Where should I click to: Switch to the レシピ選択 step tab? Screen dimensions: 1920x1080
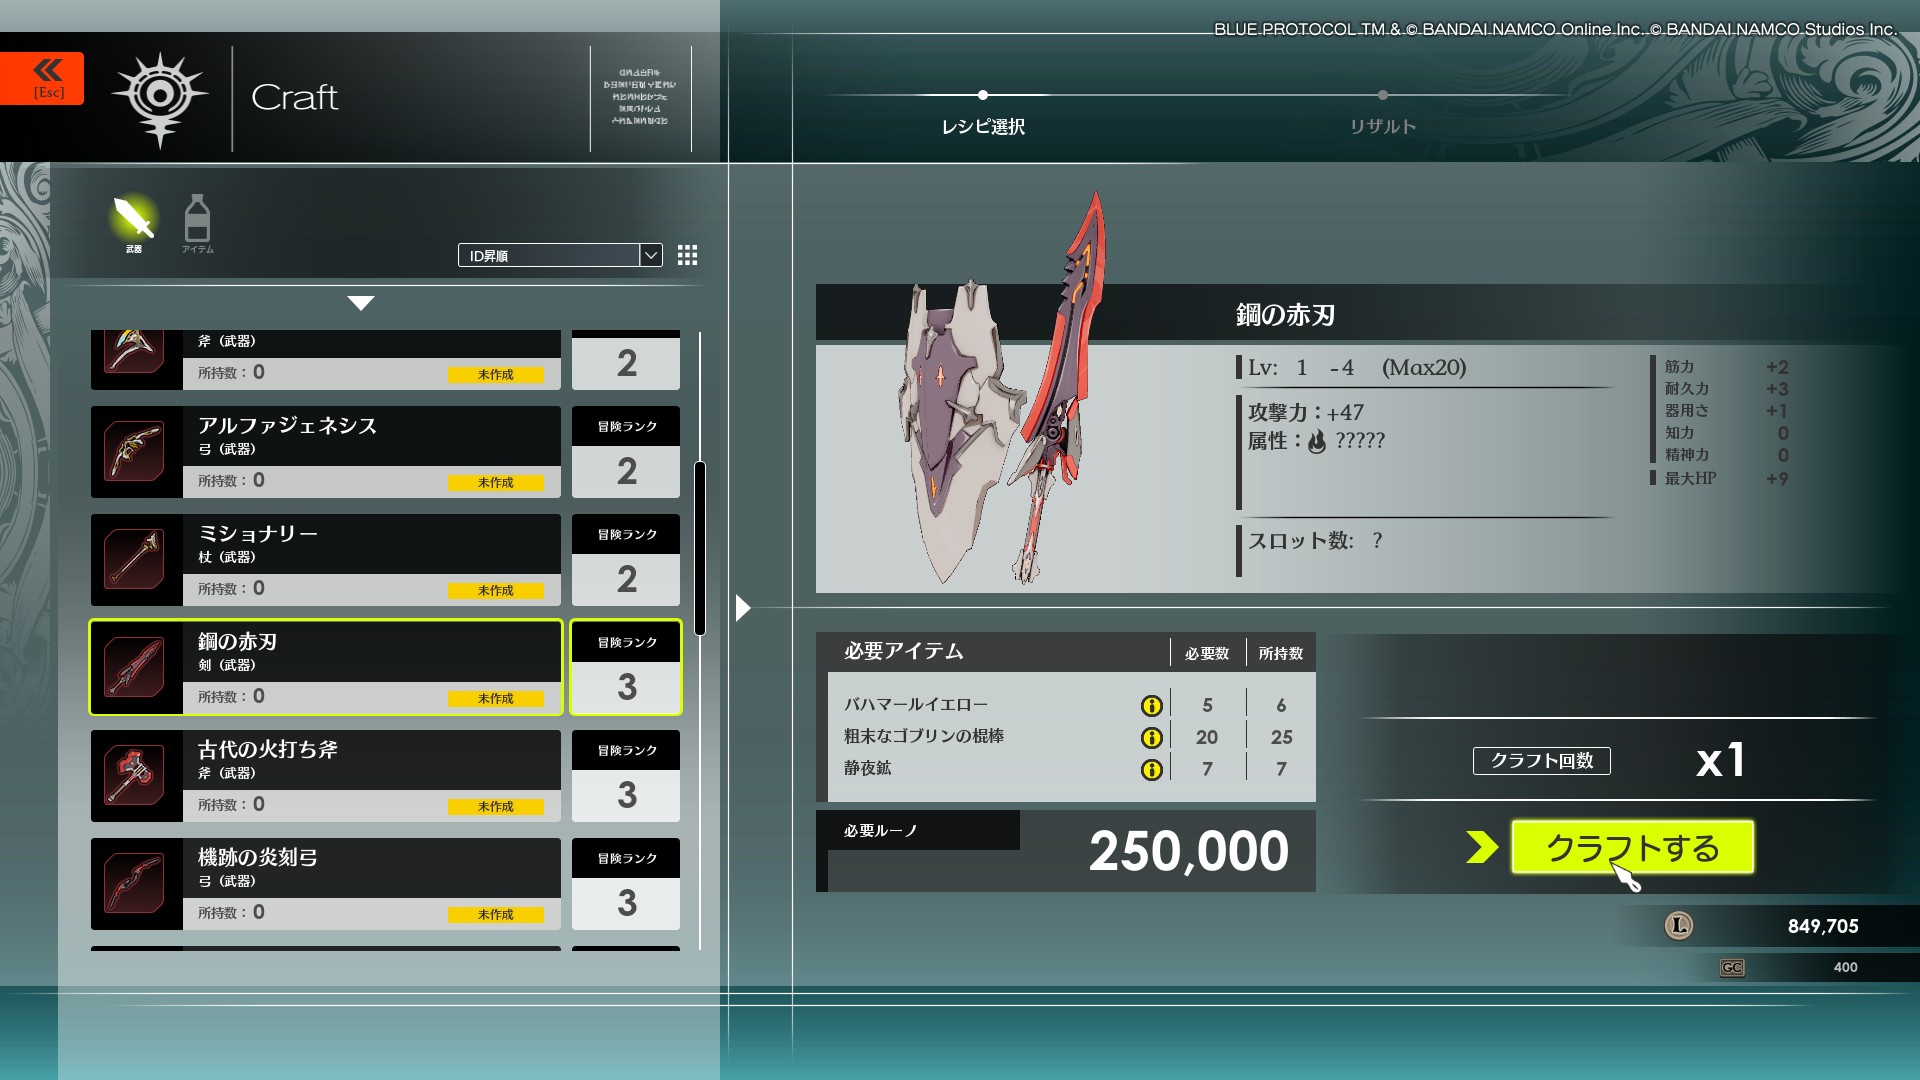pyautogui.click(x=983, y=126)
